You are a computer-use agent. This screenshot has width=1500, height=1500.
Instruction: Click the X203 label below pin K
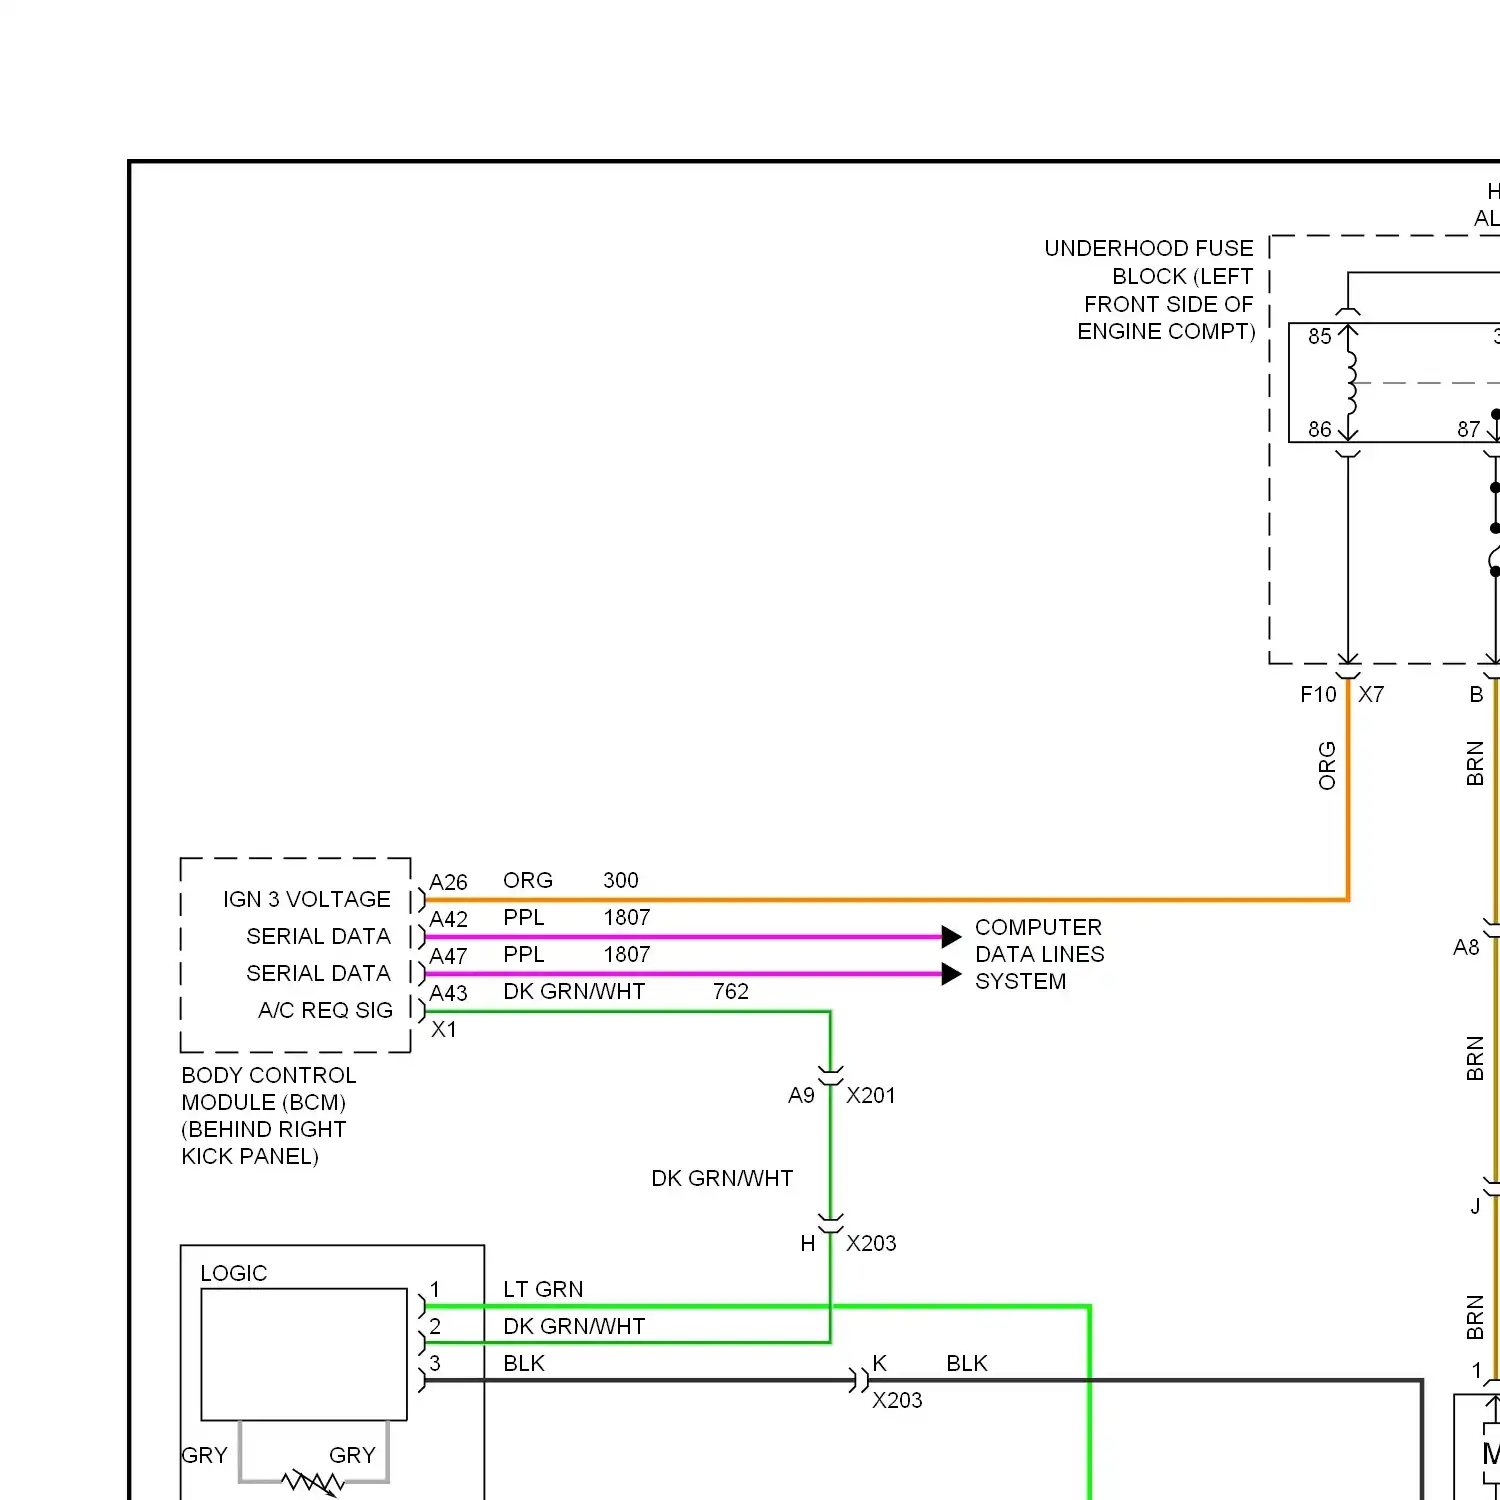click(x=897, y=1401)
